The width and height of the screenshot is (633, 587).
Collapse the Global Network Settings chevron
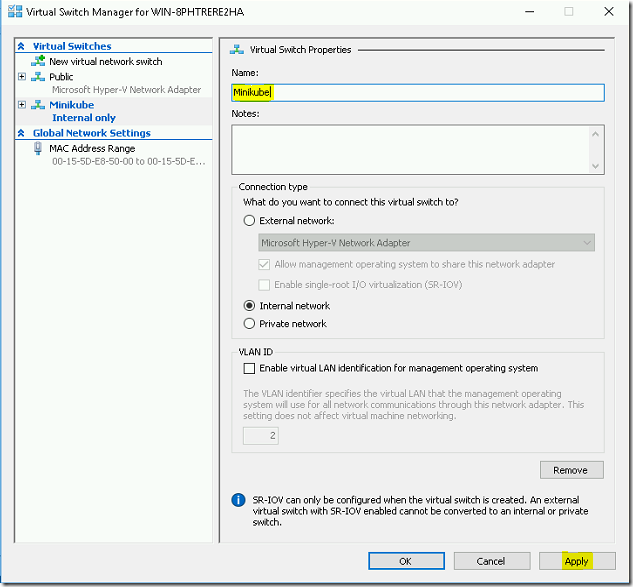[21, 133]
